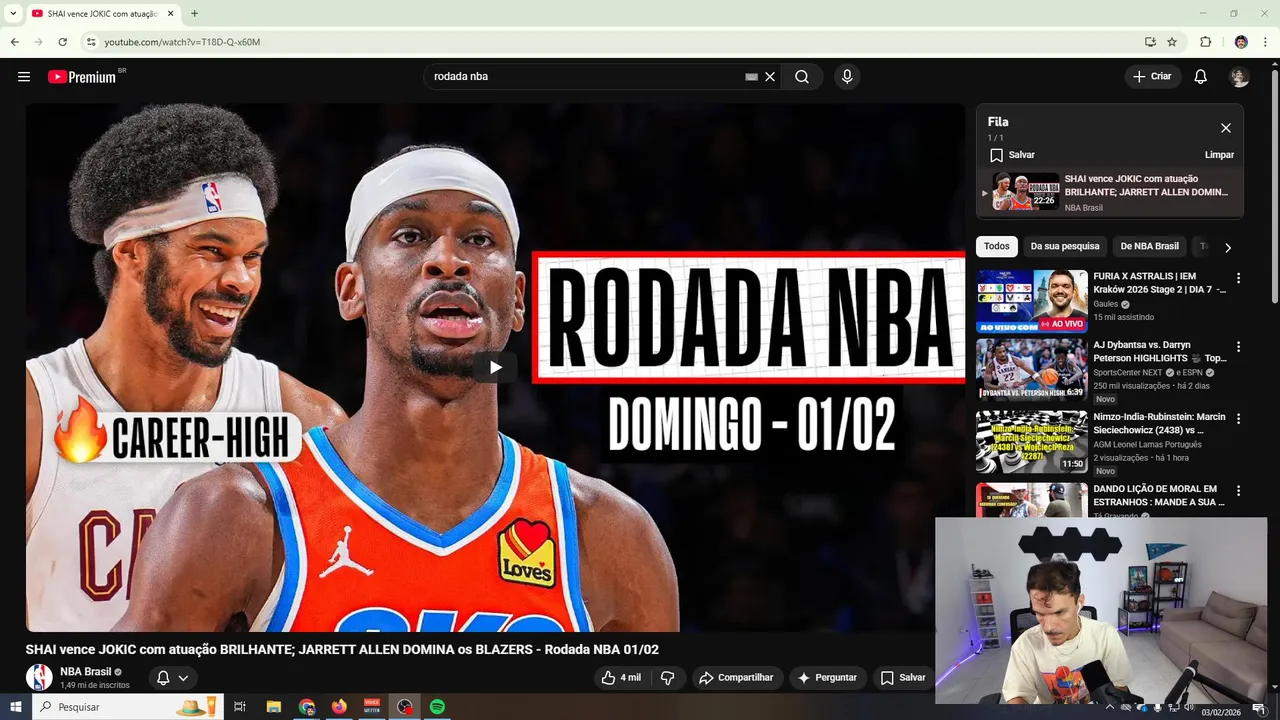Image resolution: width=1280 pixels, height=720 pixels.
Task: Like the video with 4 mil thumbs up
Action: click(x=620, y=678)
